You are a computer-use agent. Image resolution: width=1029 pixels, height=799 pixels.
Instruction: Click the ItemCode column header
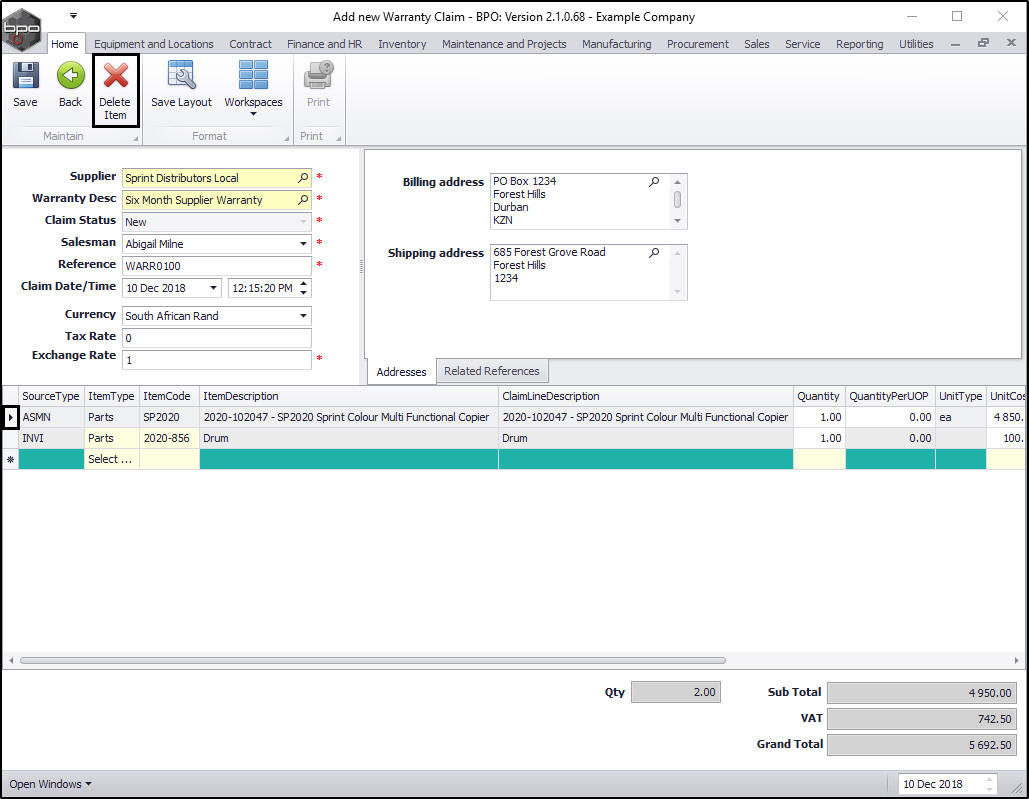point(169,396)
